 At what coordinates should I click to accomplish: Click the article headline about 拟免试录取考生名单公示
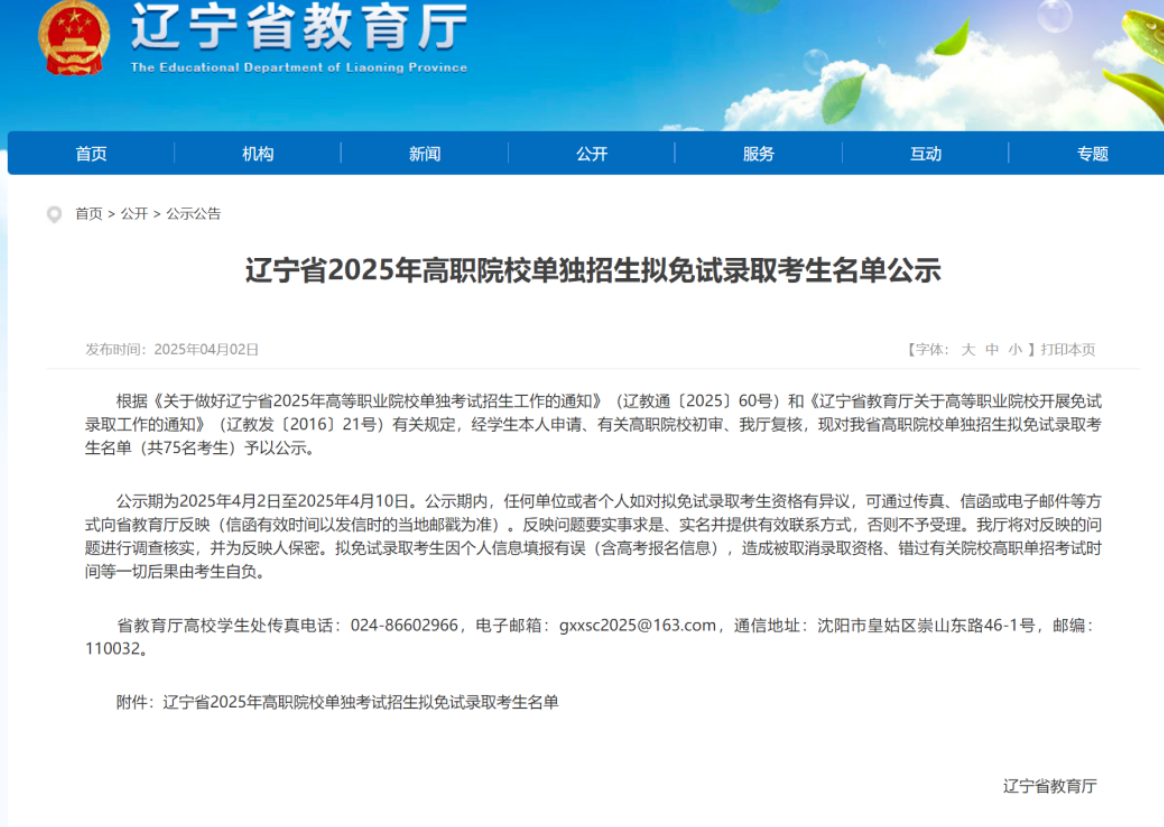(x=593, y=271)
